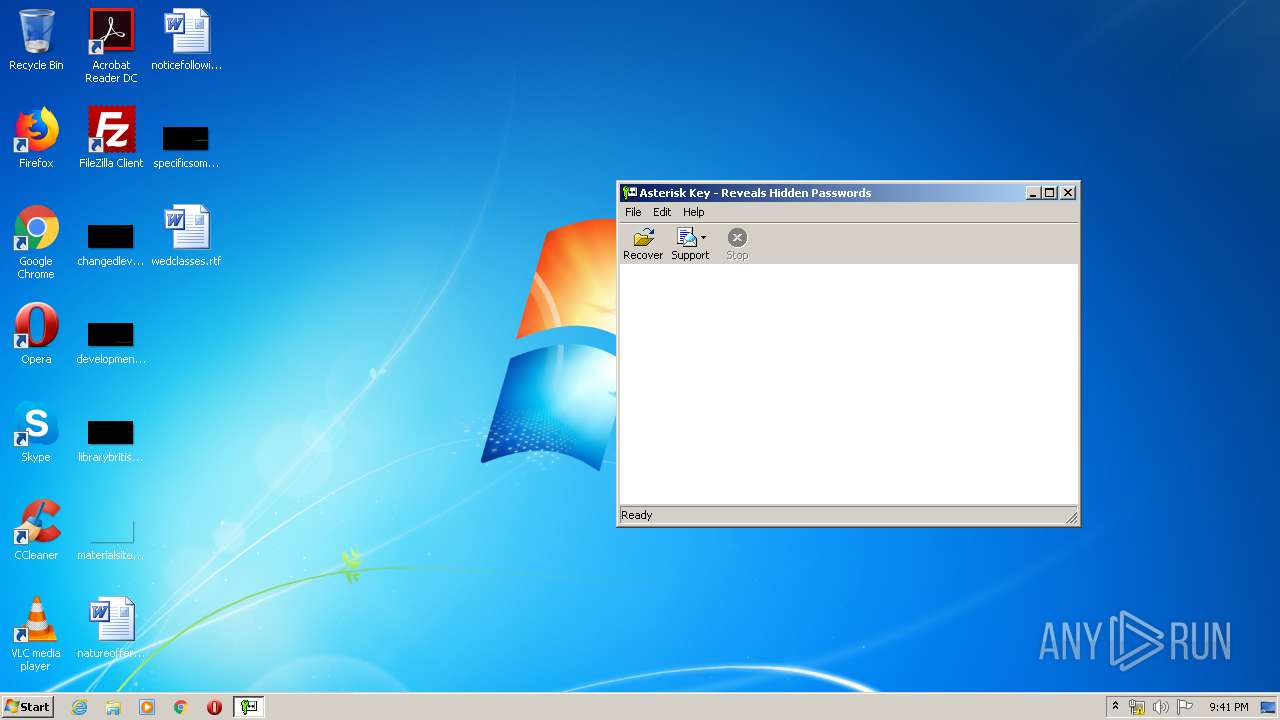Open the Help menu
Screen dimensions: 1280x720
click(x=694, y=212)
